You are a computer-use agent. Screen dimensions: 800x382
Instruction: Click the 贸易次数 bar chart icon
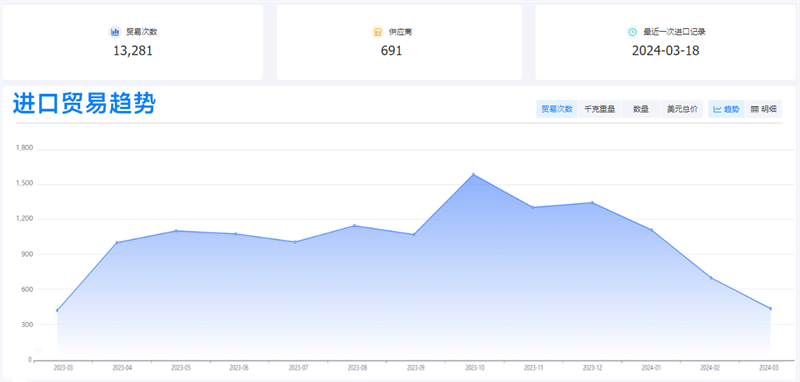tap(115, 32)
